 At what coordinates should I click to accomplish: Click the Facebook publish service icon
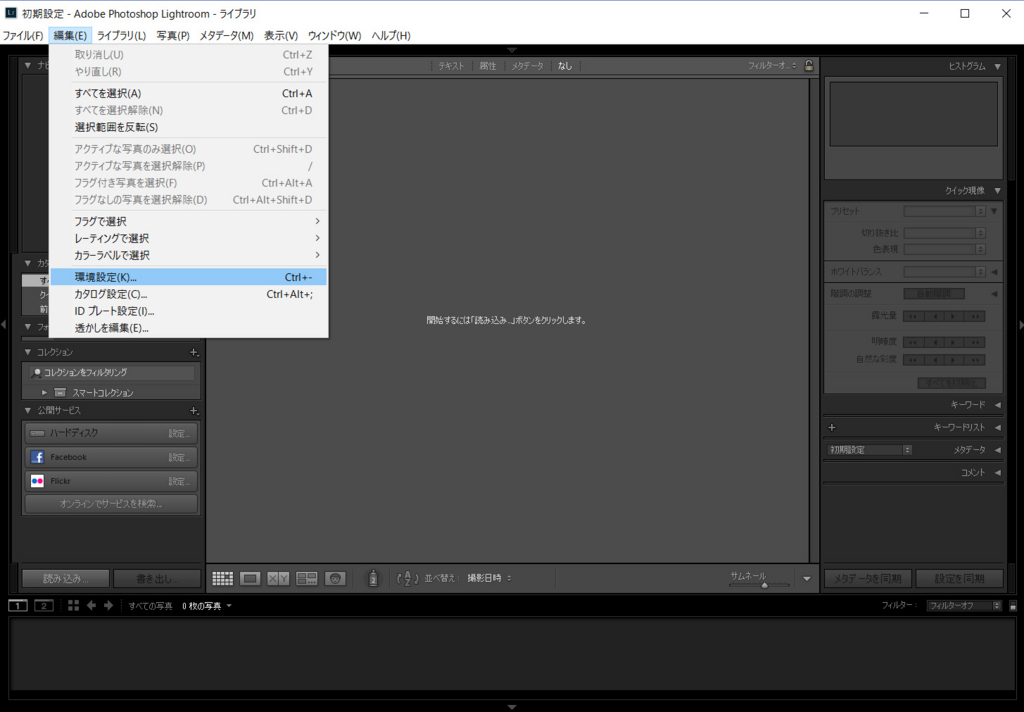click(x=37, y=457)
